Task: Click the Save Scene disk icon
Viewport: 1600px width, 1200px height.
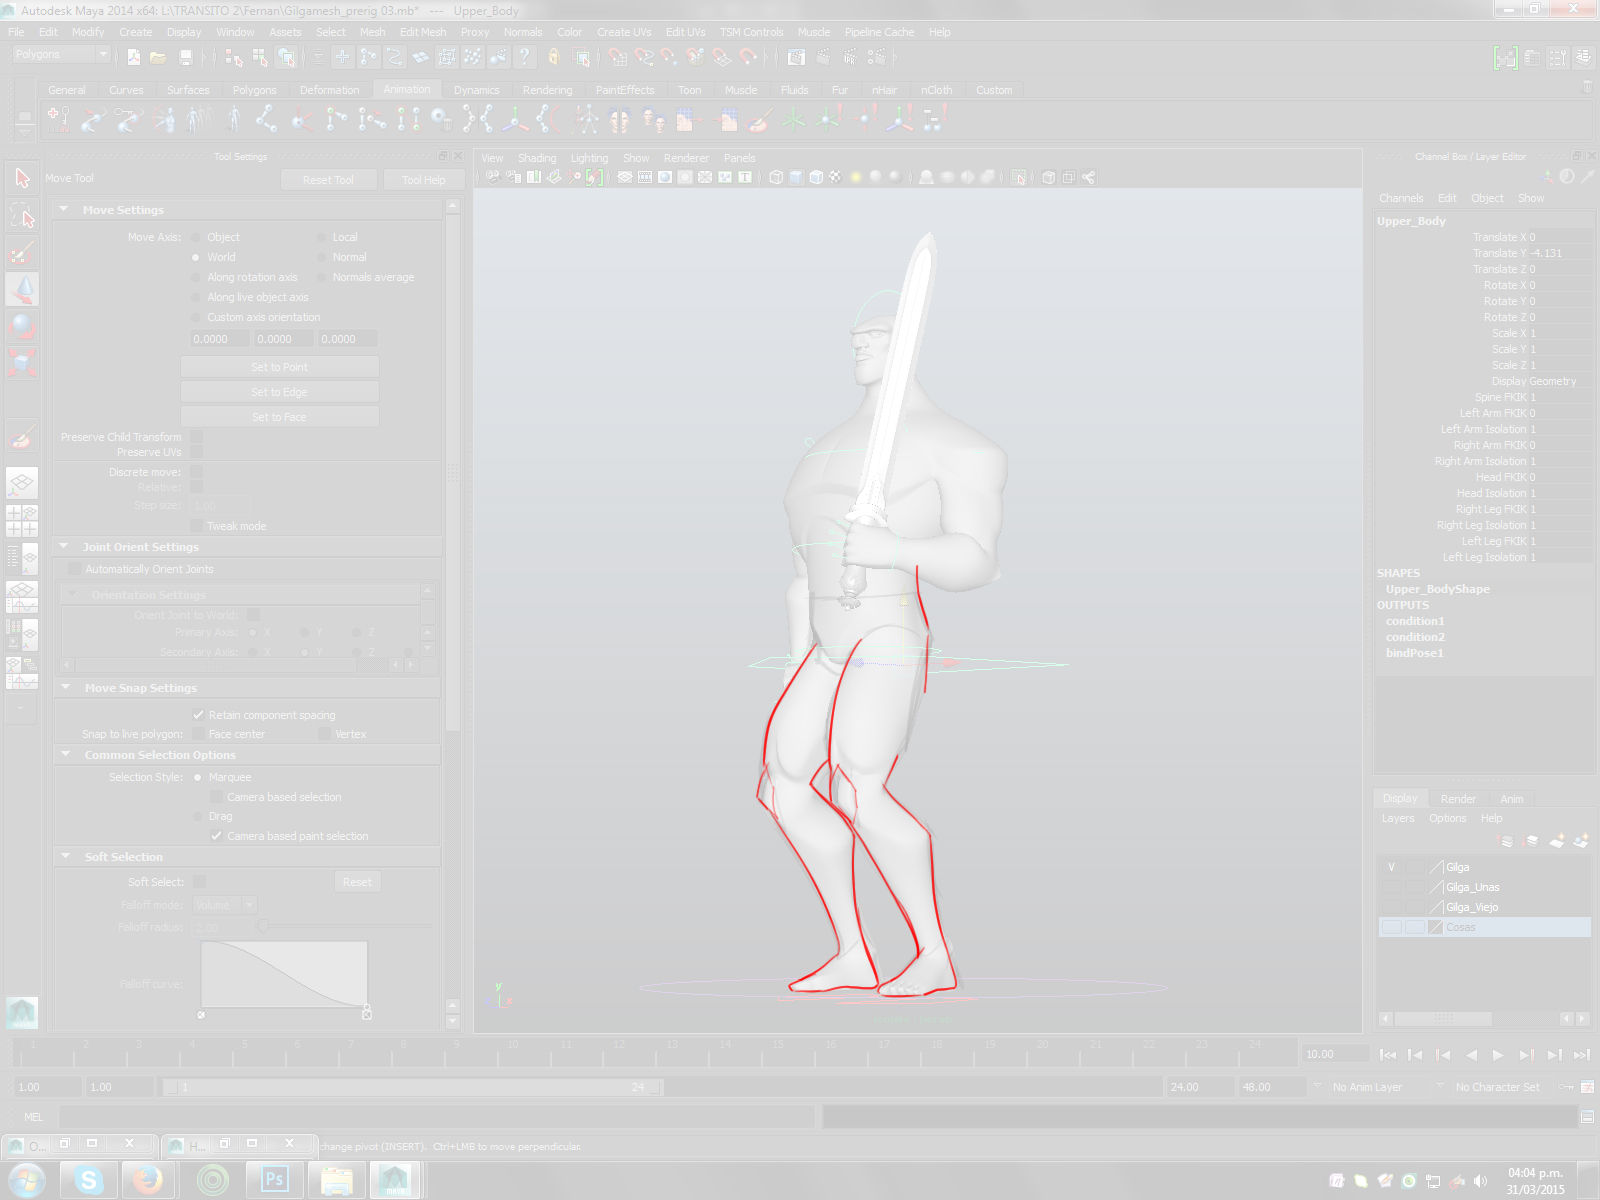Action: point(185,57)
